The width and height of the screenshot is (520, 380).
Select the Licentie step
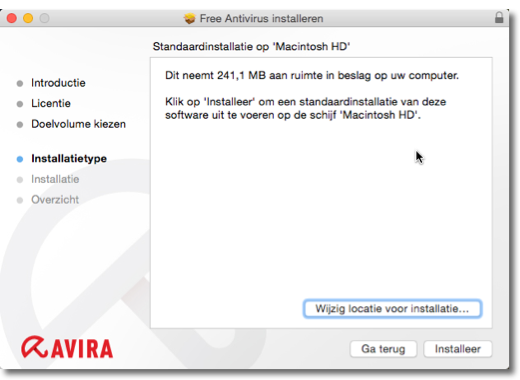51,103
